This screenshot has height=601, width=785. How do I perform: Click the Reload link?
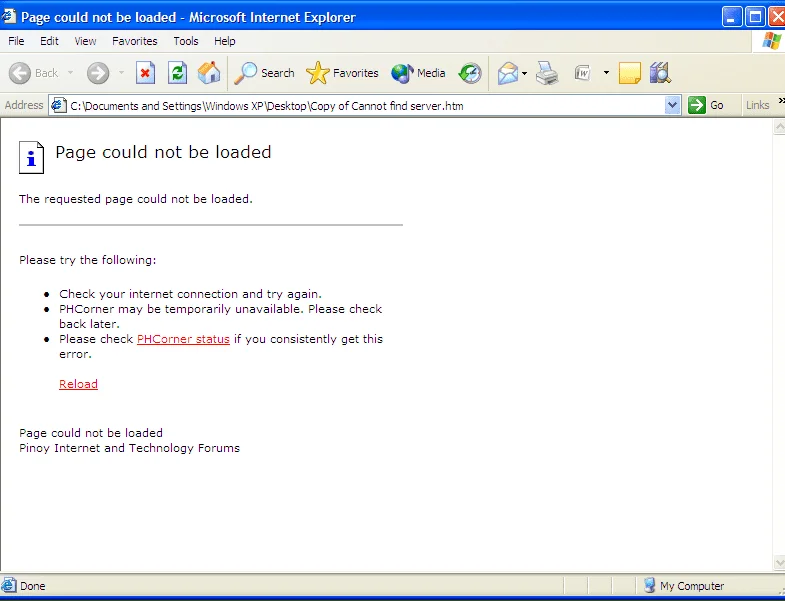tap(78, 384)
